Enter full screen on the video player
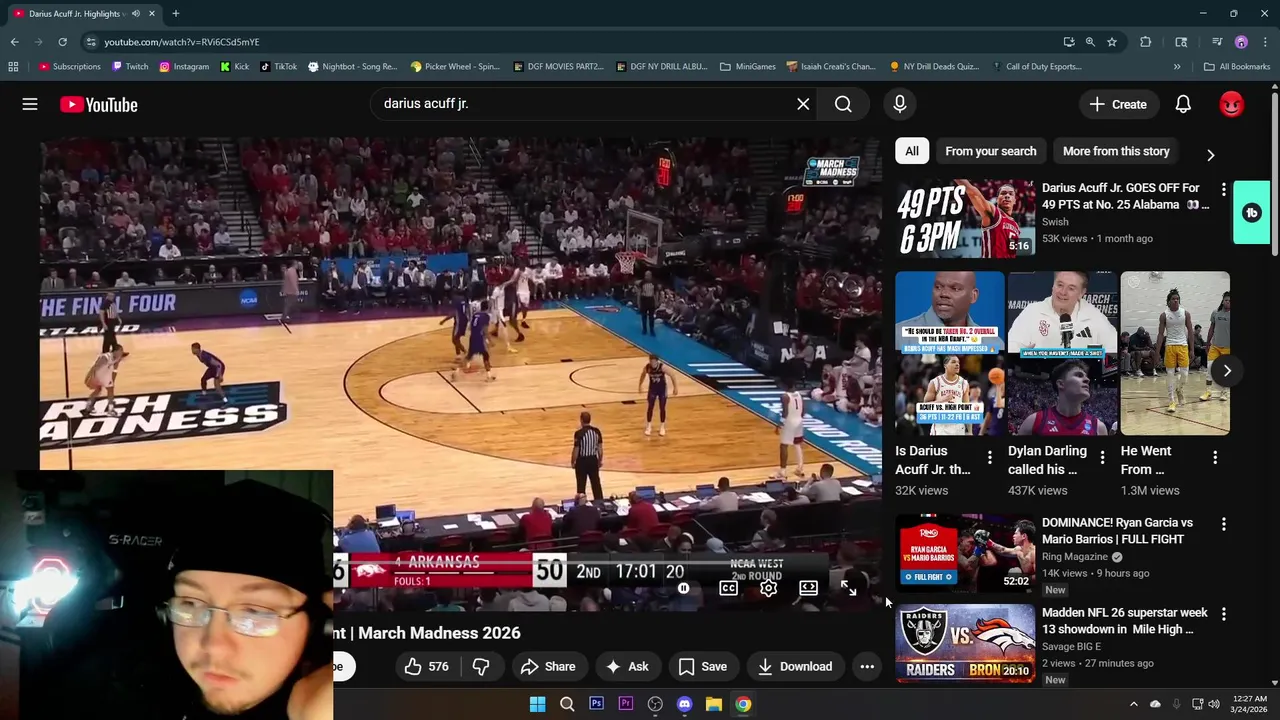Screen dimensions: 1280x720 point(848,588)
